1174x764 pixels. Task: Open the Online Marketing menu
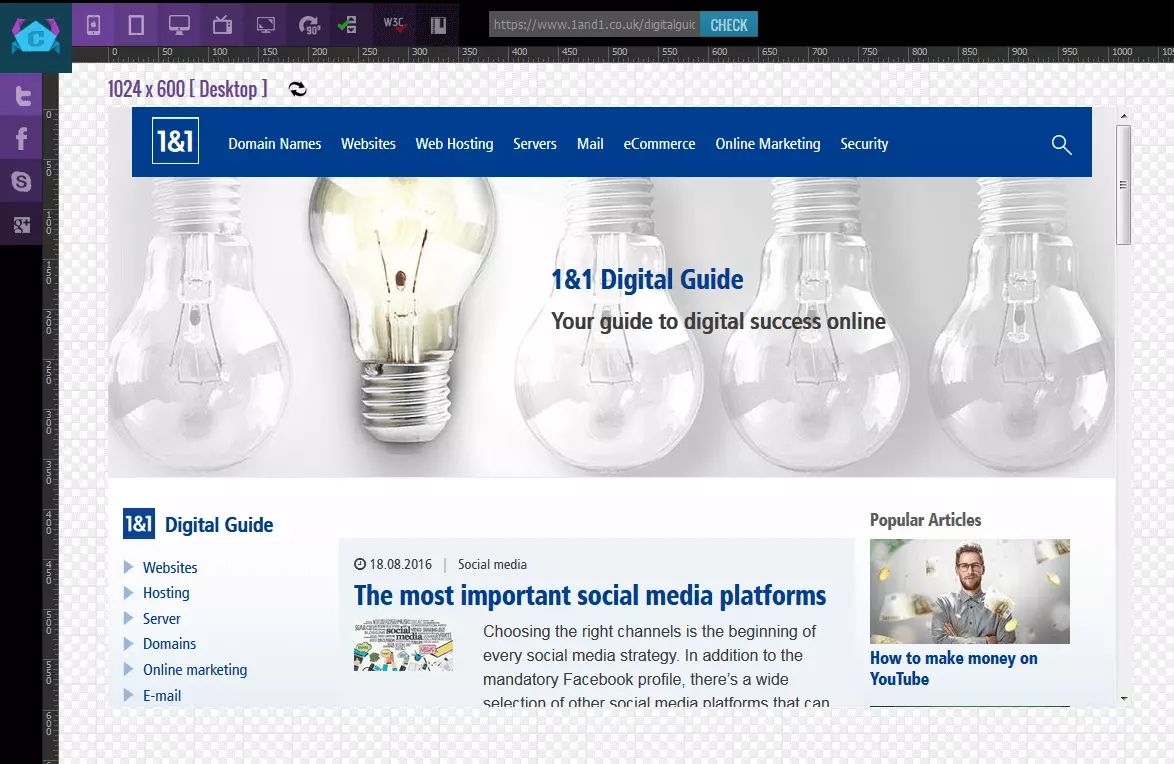click(768, 144)
